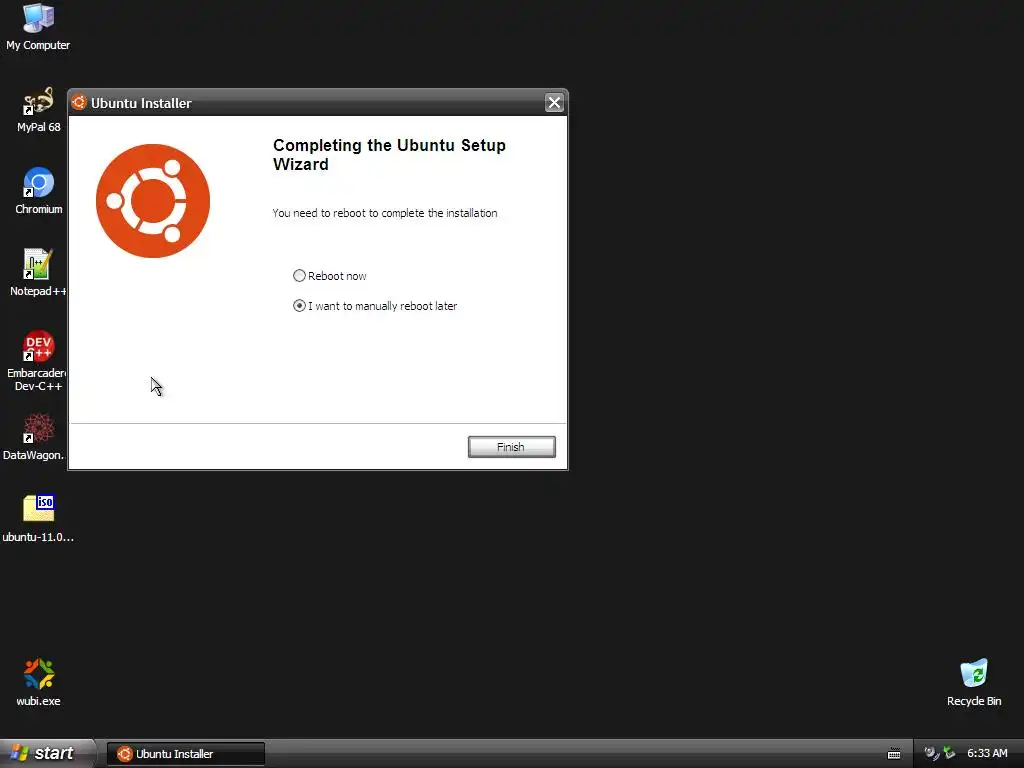Click the Ubuntu logo in the installer title bar
This screenshot has width=1024, height=768.
click(x=79, y=103)
